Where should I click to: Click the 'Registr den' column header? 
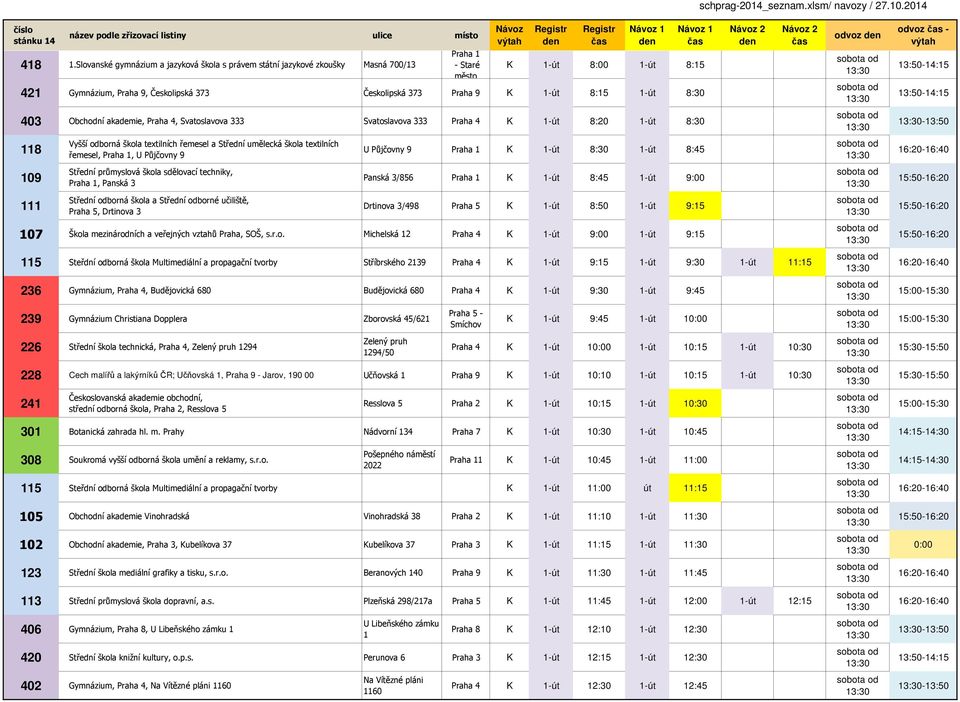551,35
